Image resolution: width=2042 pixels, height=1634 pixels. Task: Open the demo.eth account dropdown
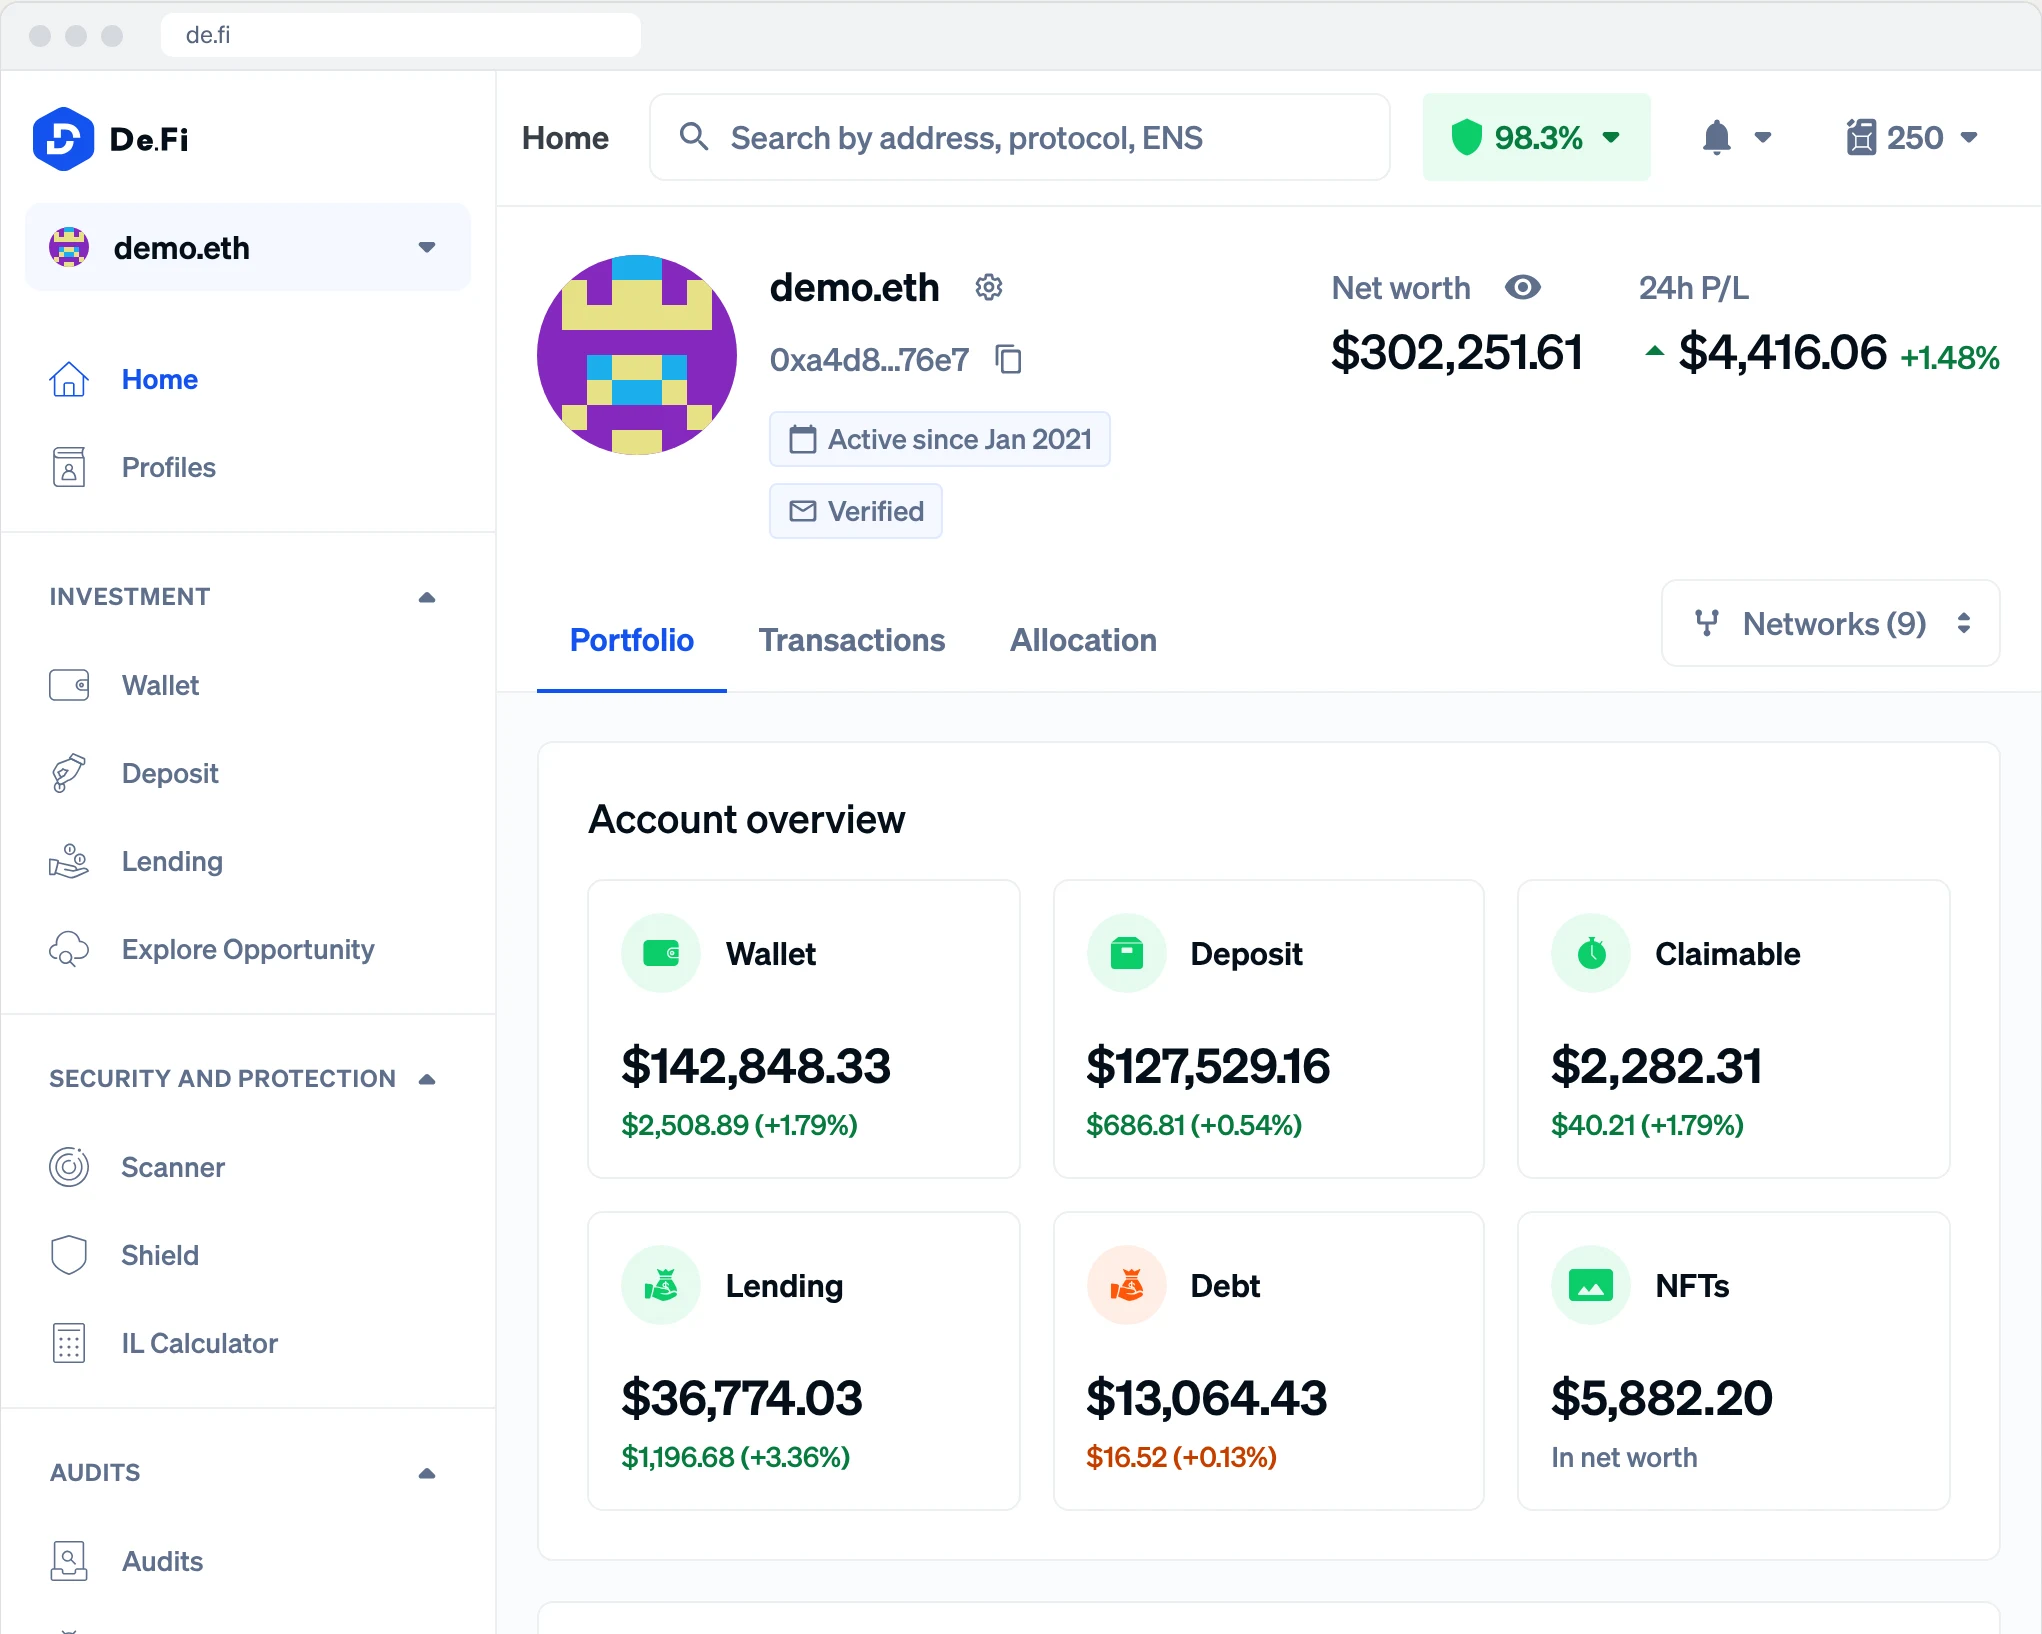[x=248, y=247]
